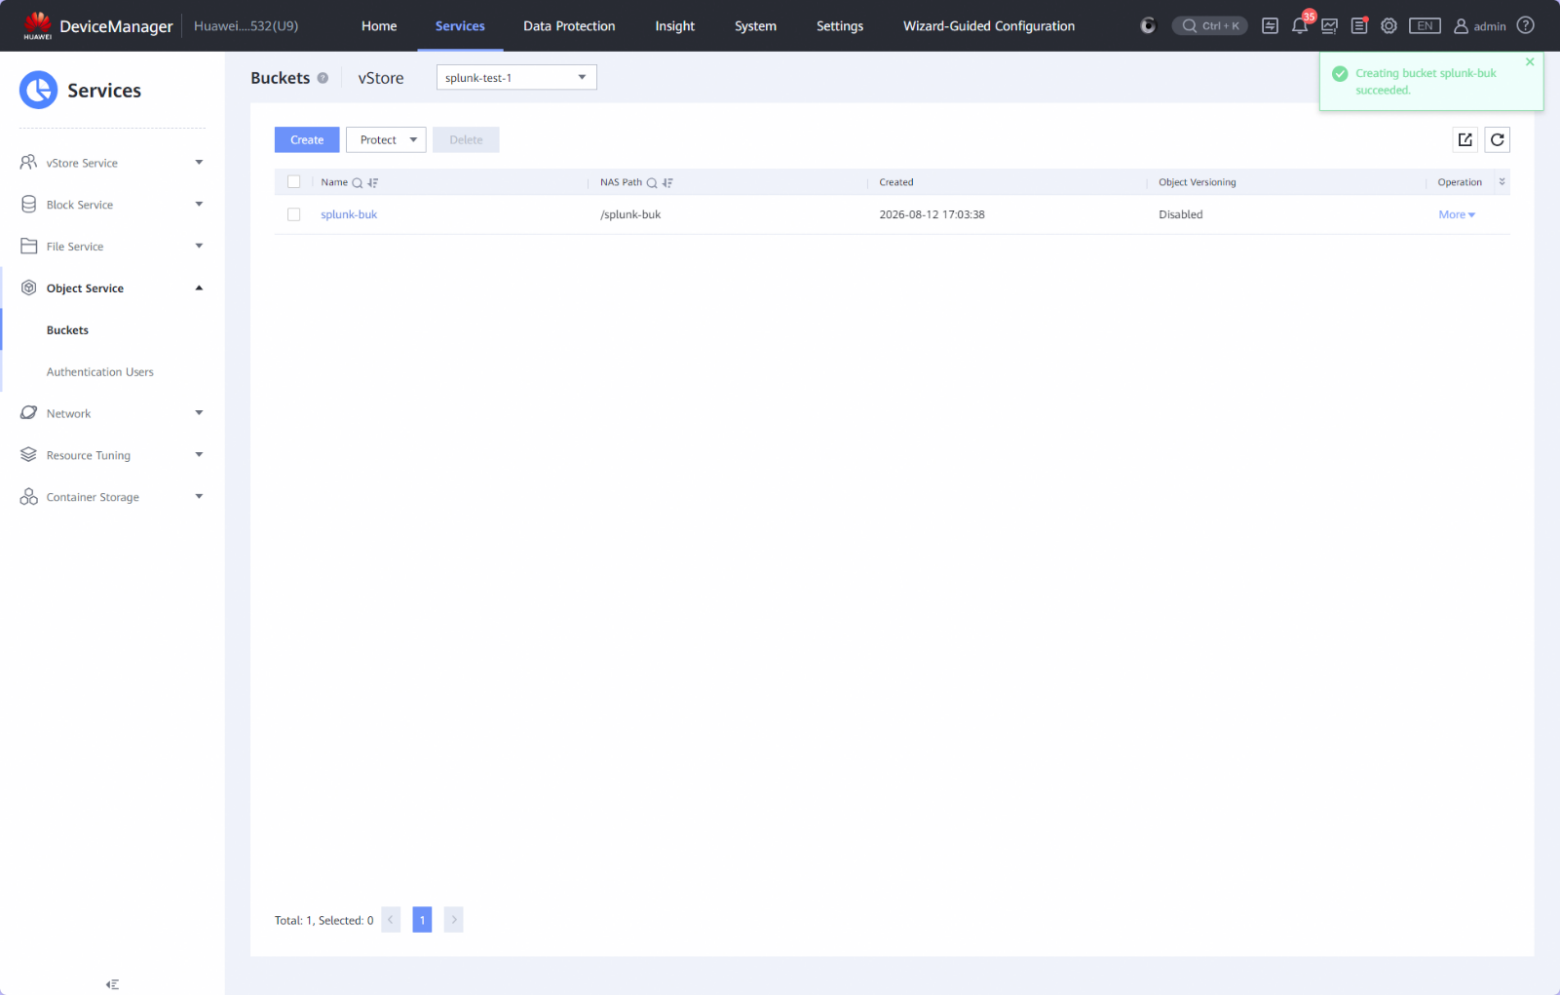Click the Huawei logo icon
1560x995 pixels.
point(38,25)
